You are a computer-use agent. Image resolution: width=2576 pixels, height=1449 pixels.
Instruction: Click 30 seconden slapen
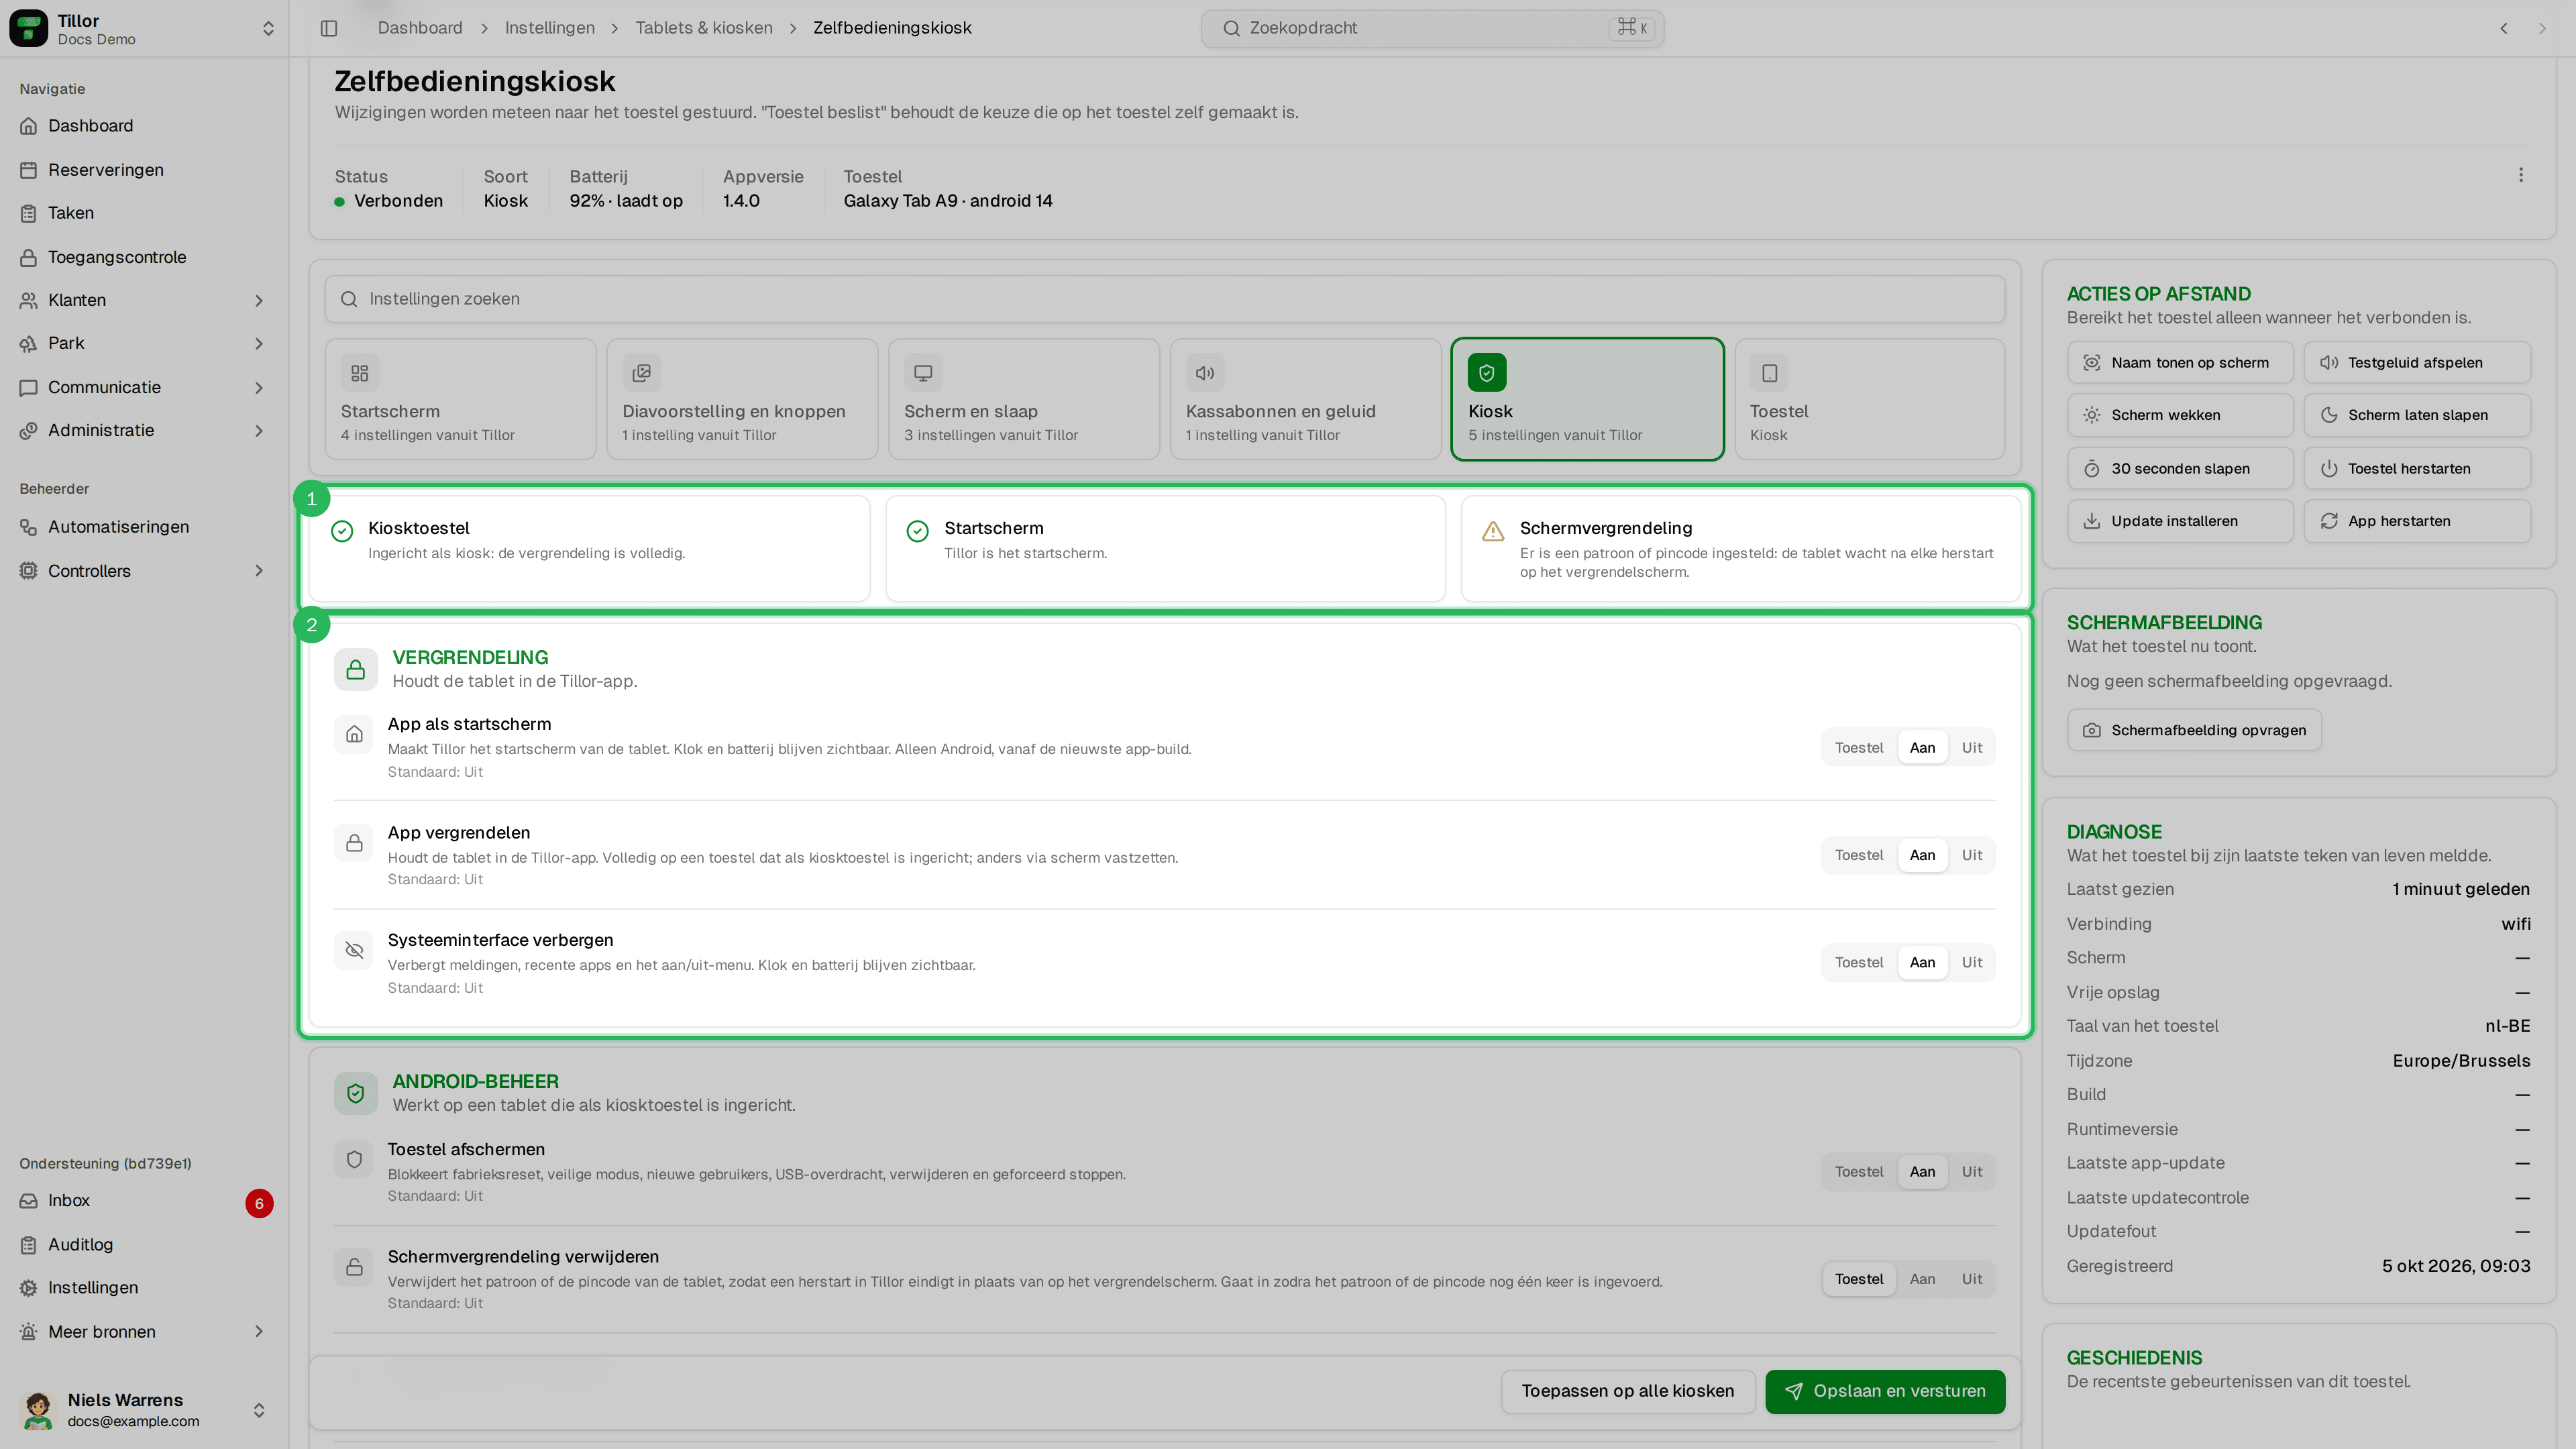2180,469
